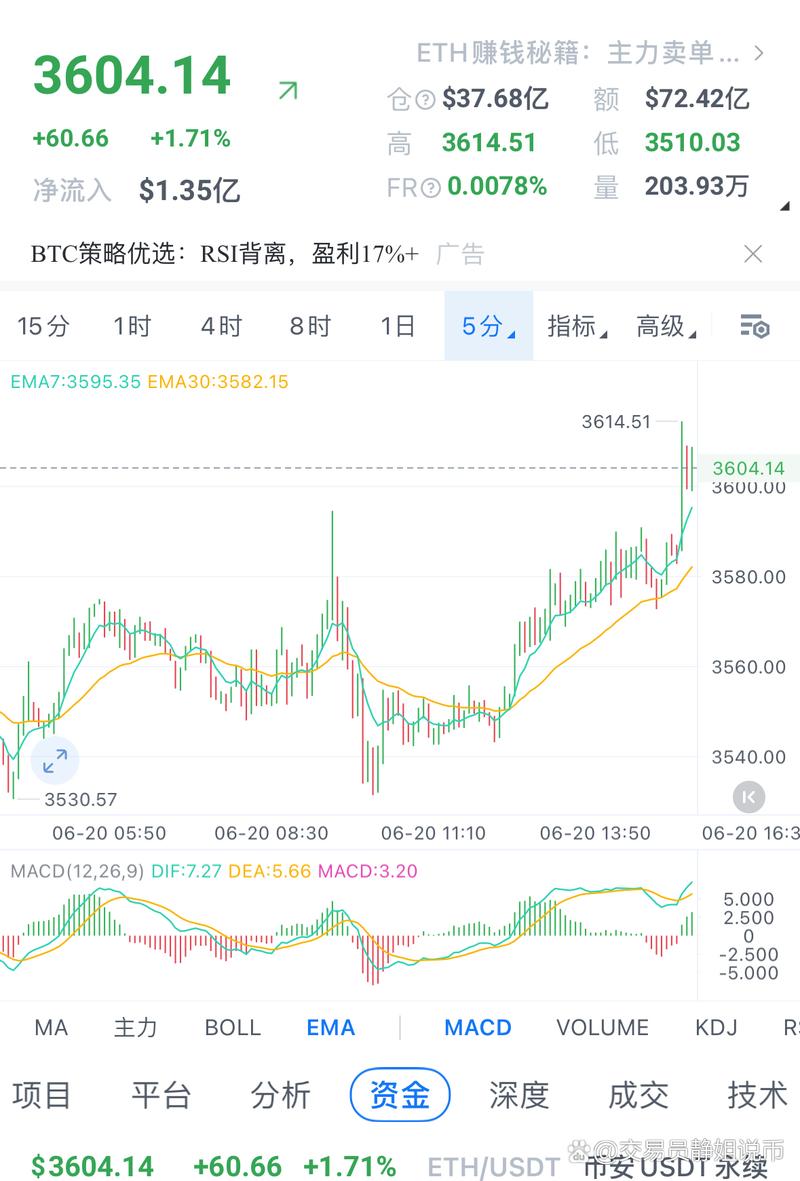The width and height of the screenshot is (800, 1181).
Task: Tap the DEA:5.66 value
Action: [270, 871]
